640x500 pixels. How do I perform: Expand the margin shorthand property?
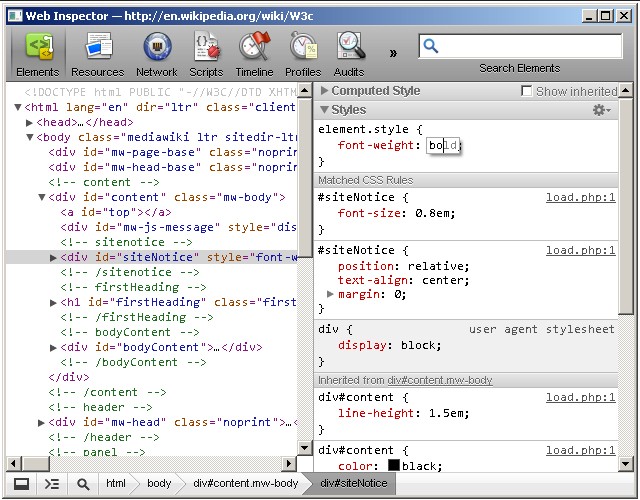point(331,294)
